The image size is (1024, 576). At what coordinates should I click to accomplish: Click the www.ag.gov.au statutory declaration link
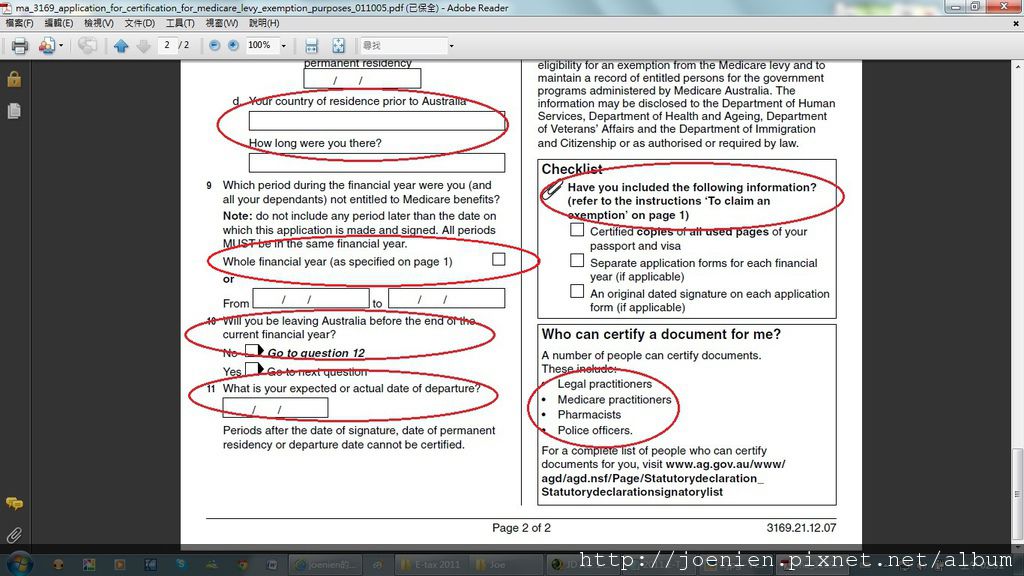[x=663, y=478]
